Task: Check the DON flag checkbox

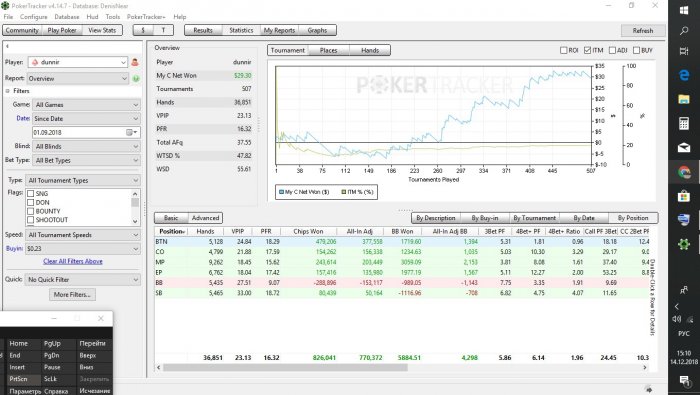Action: click(30, 203)
